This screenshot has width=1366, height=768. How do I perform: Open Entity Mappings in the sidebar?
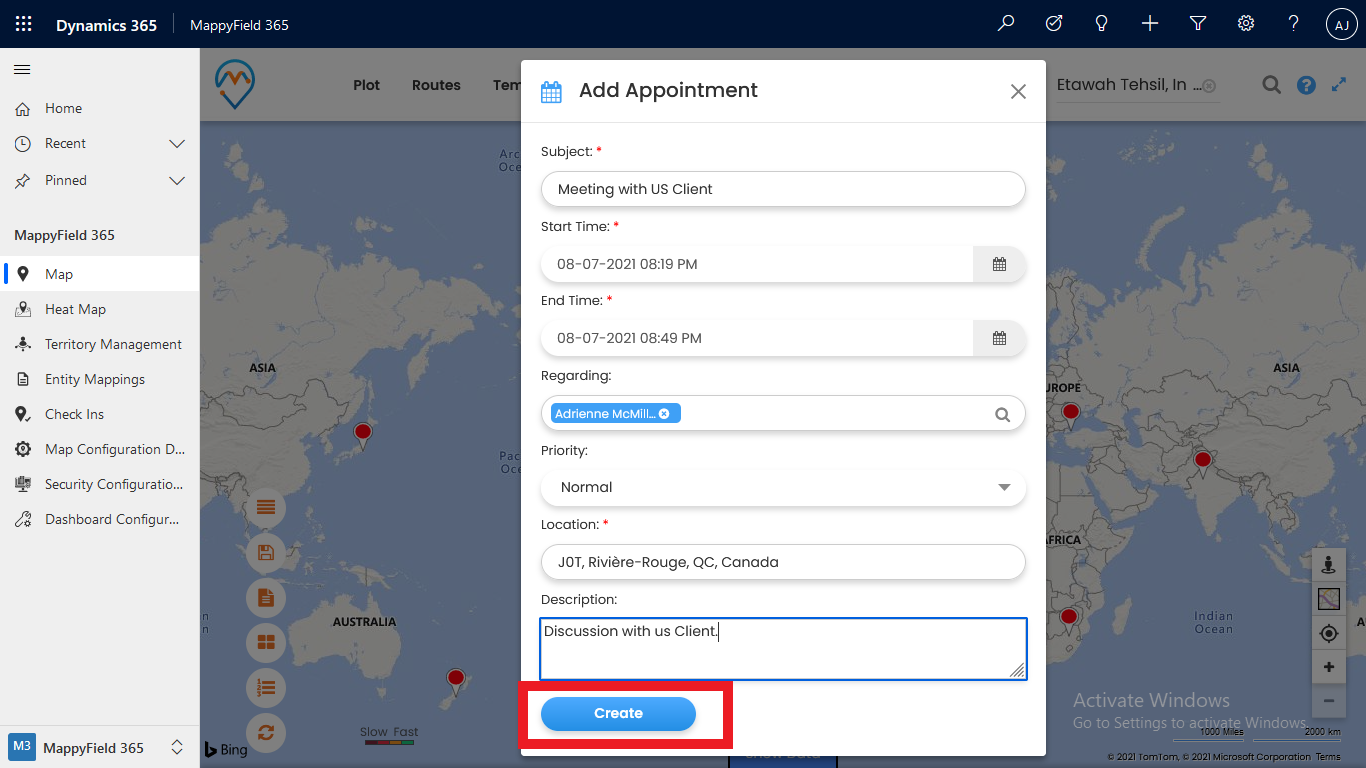pos(100,379)
